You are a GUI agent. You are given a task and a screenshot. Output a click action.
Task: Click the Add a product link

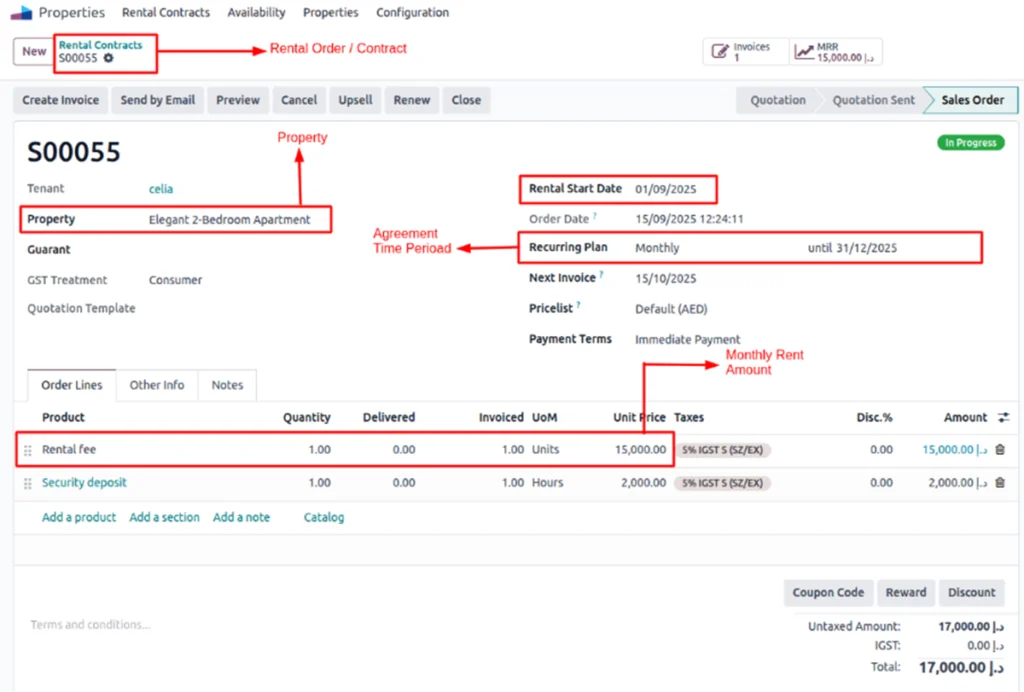coord(79,517)
